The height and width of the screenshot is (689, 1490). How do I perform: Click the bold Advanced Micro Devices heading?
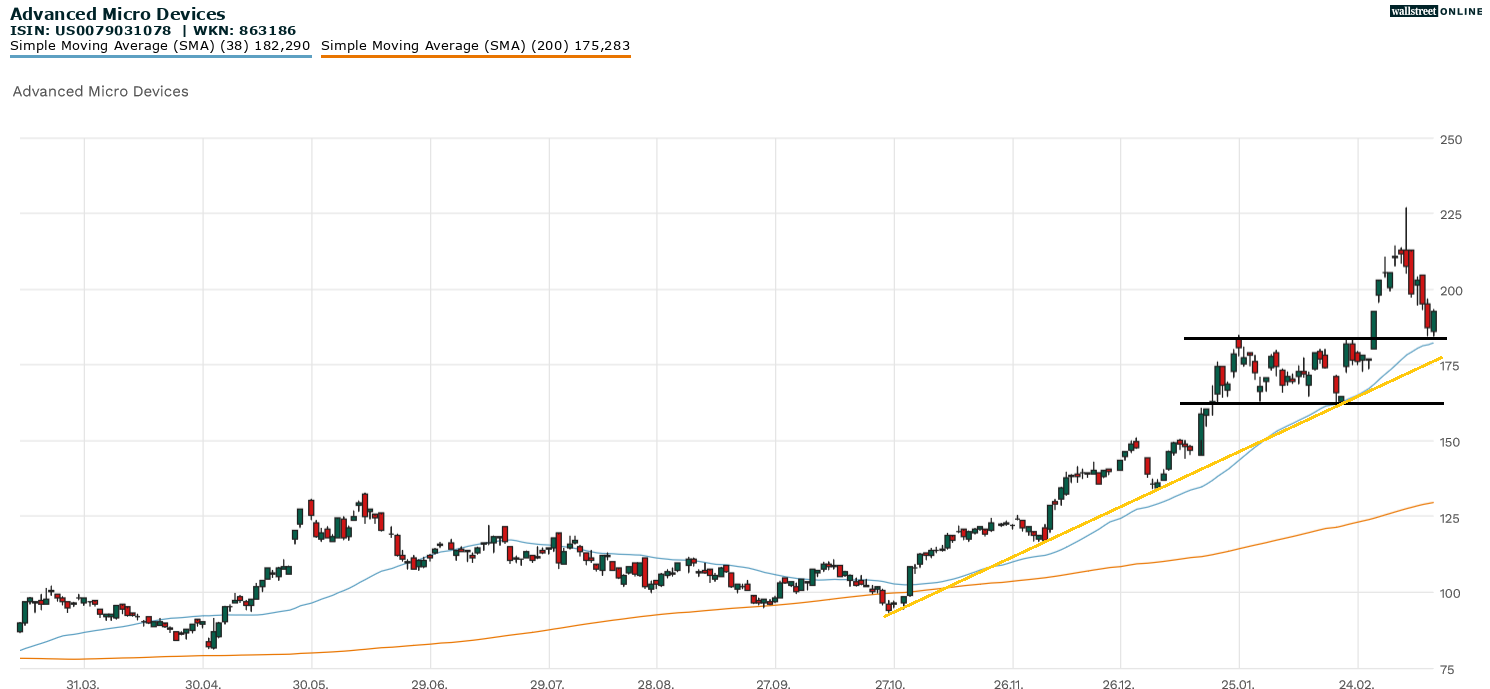(117, 14)
